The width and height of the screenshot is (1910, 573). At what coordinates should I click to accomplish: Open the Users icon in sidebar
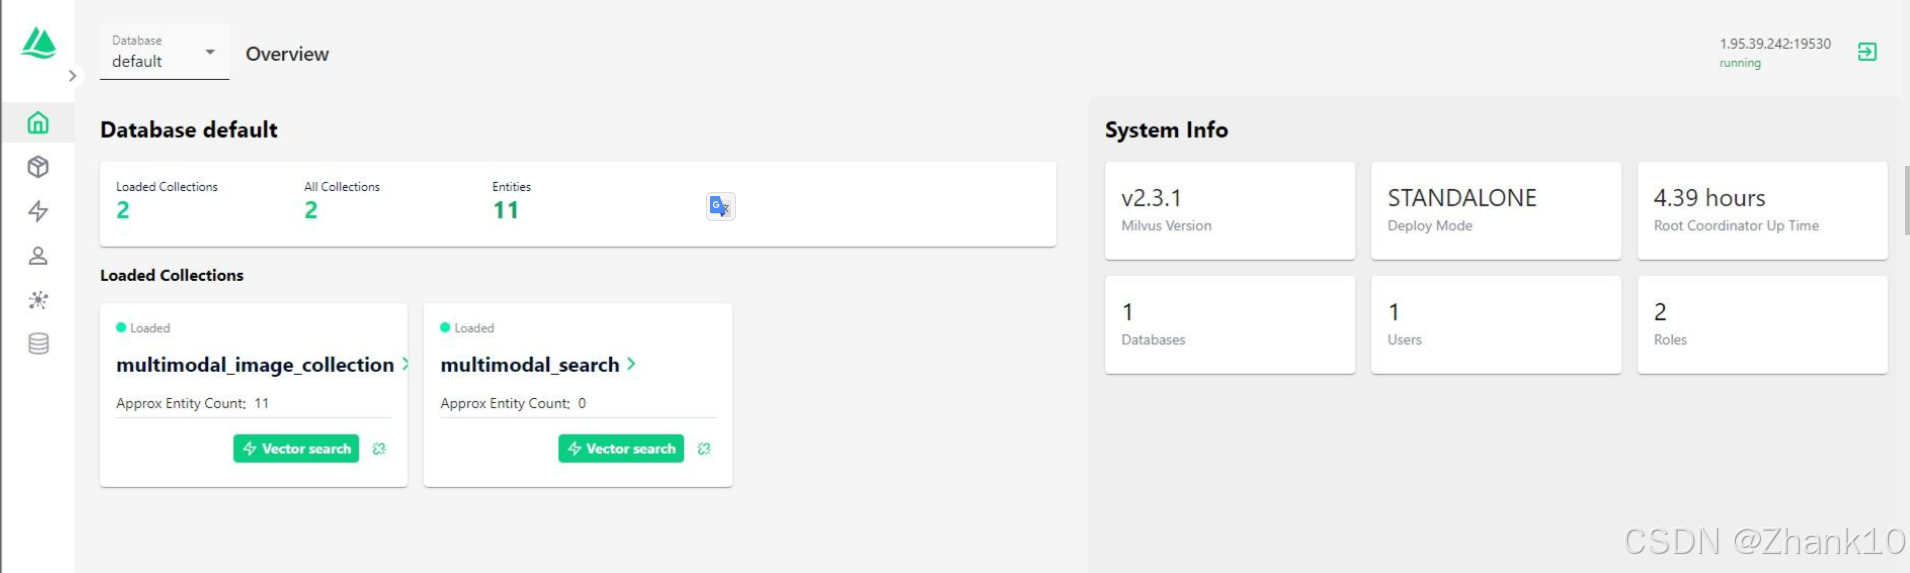(38, 256)
